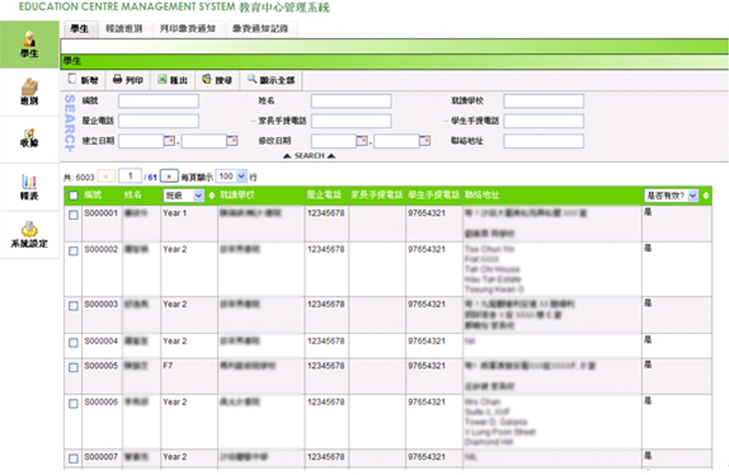Screen dimensions: 729x475
Task: Open the sidebar module with the pencil-note icon
Action: 29,139
